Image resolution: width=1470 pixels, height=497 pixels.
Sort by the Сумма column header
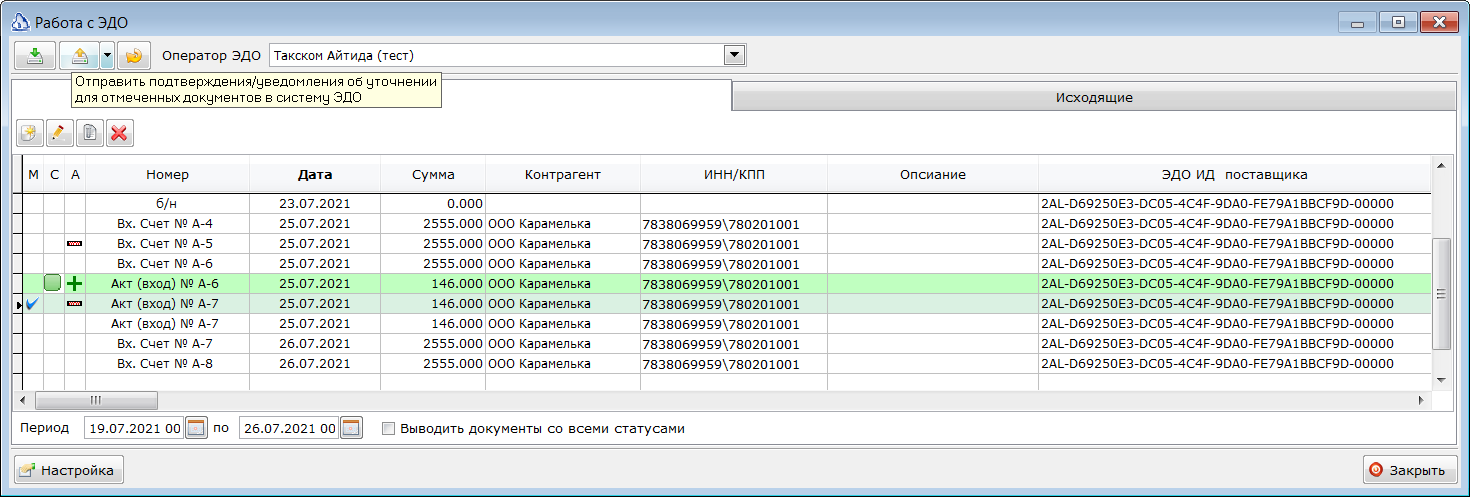433,174
